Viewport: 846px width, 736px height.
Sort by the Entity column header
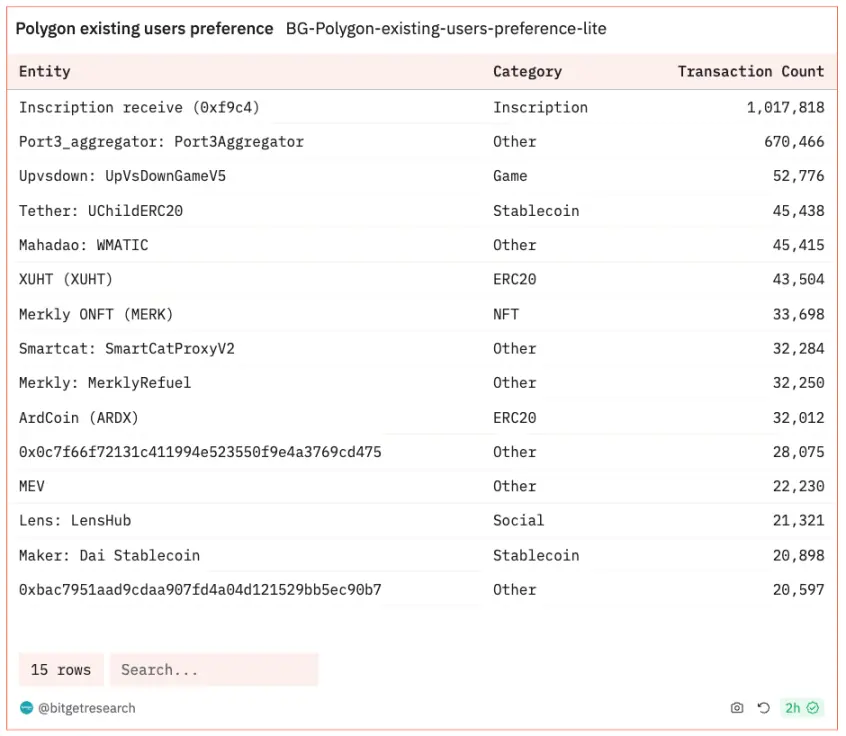click(x=45, y=72)
